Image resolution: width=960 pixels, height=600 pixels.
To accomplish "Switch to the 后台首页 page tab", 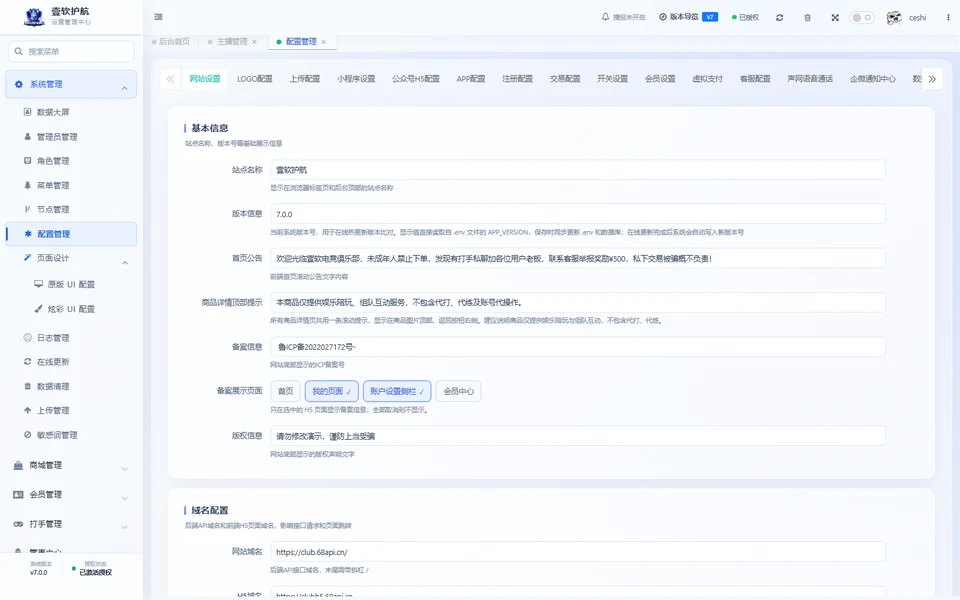I will pos(171,42).
